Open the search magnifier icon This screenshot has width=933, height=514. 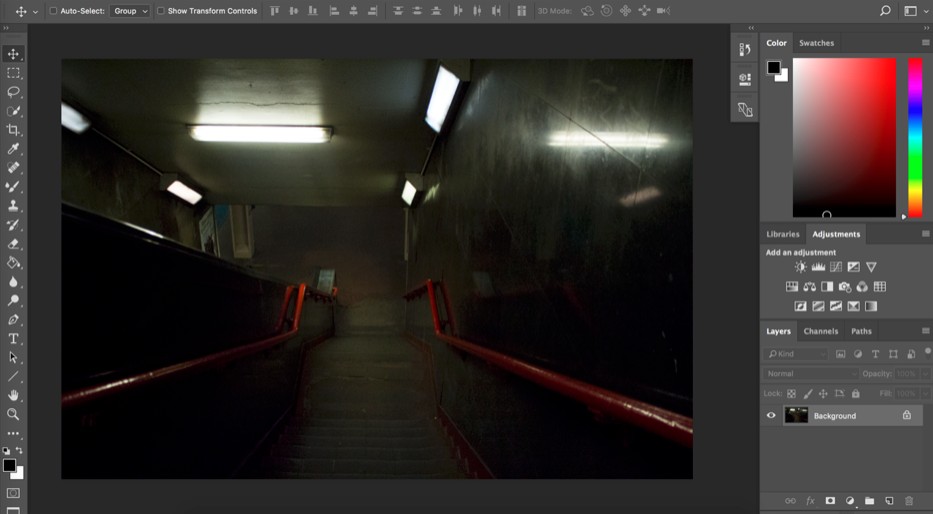(x=885, y=11)
